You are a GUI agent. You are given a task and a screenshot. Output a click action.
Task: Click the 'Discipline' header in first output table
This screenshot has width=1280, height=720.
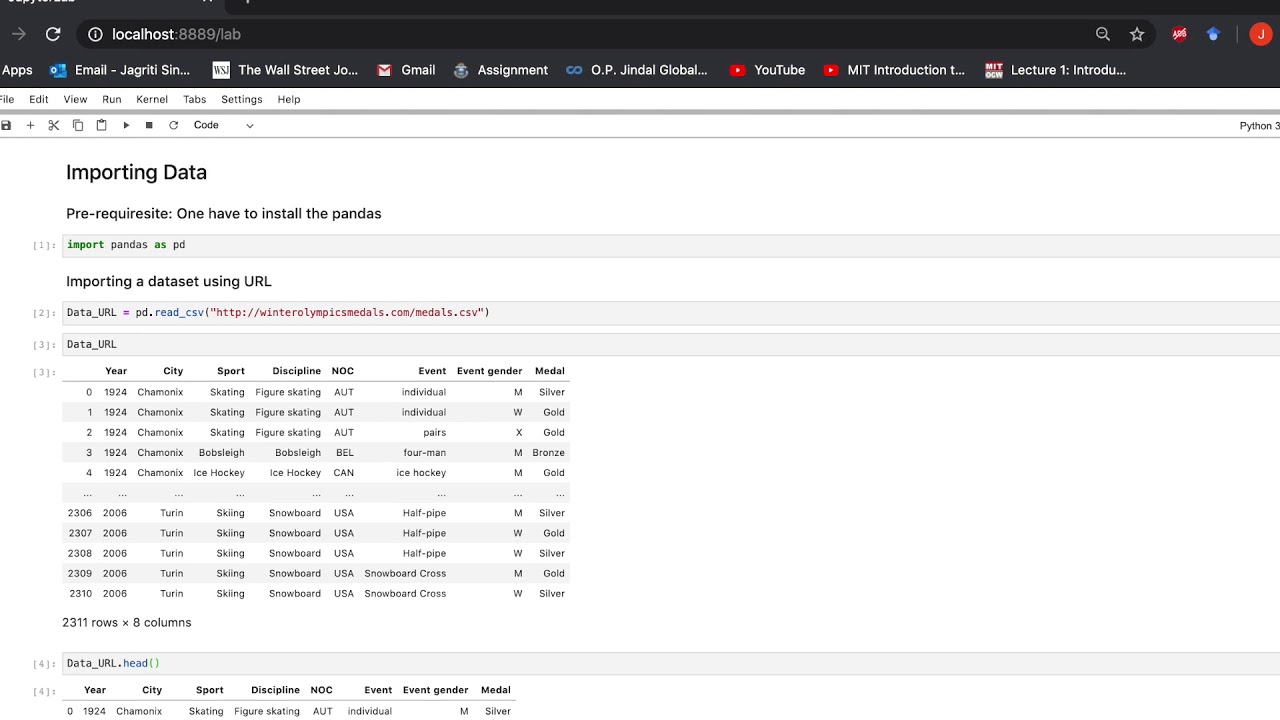click(296, 371)
